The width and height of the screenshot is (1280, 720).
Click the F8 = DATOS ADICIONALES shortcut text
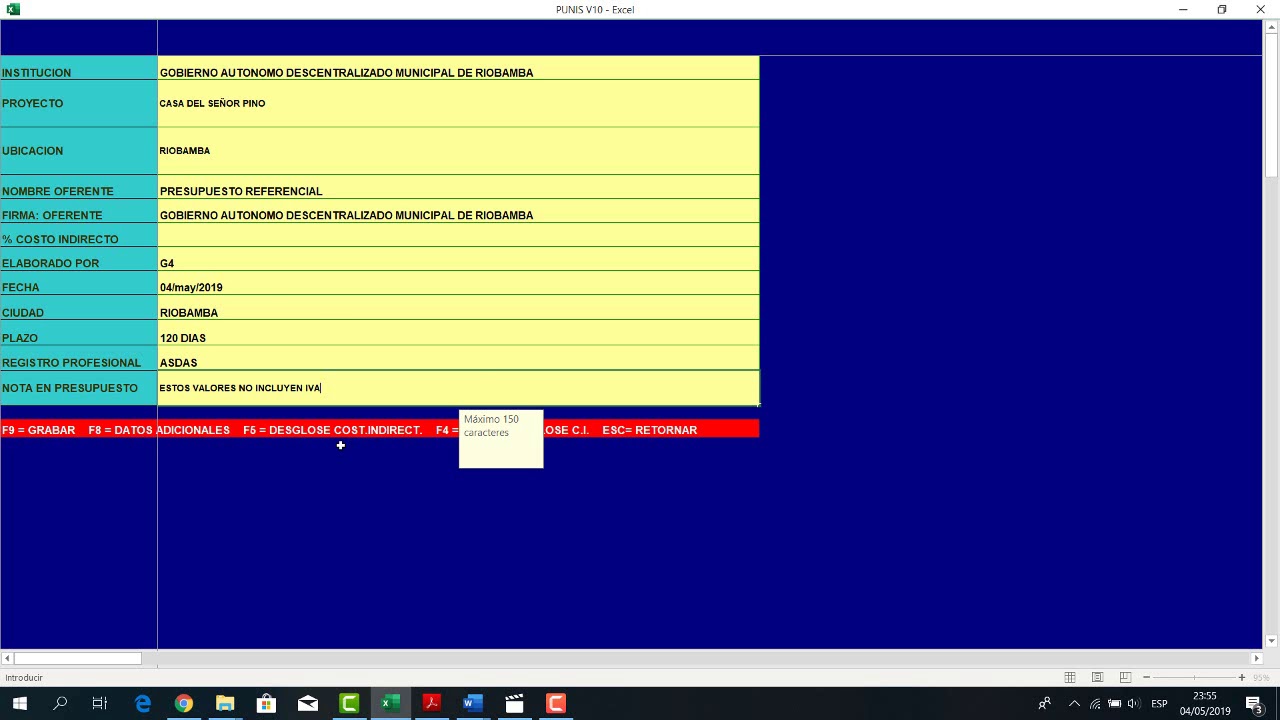(159, 430)
